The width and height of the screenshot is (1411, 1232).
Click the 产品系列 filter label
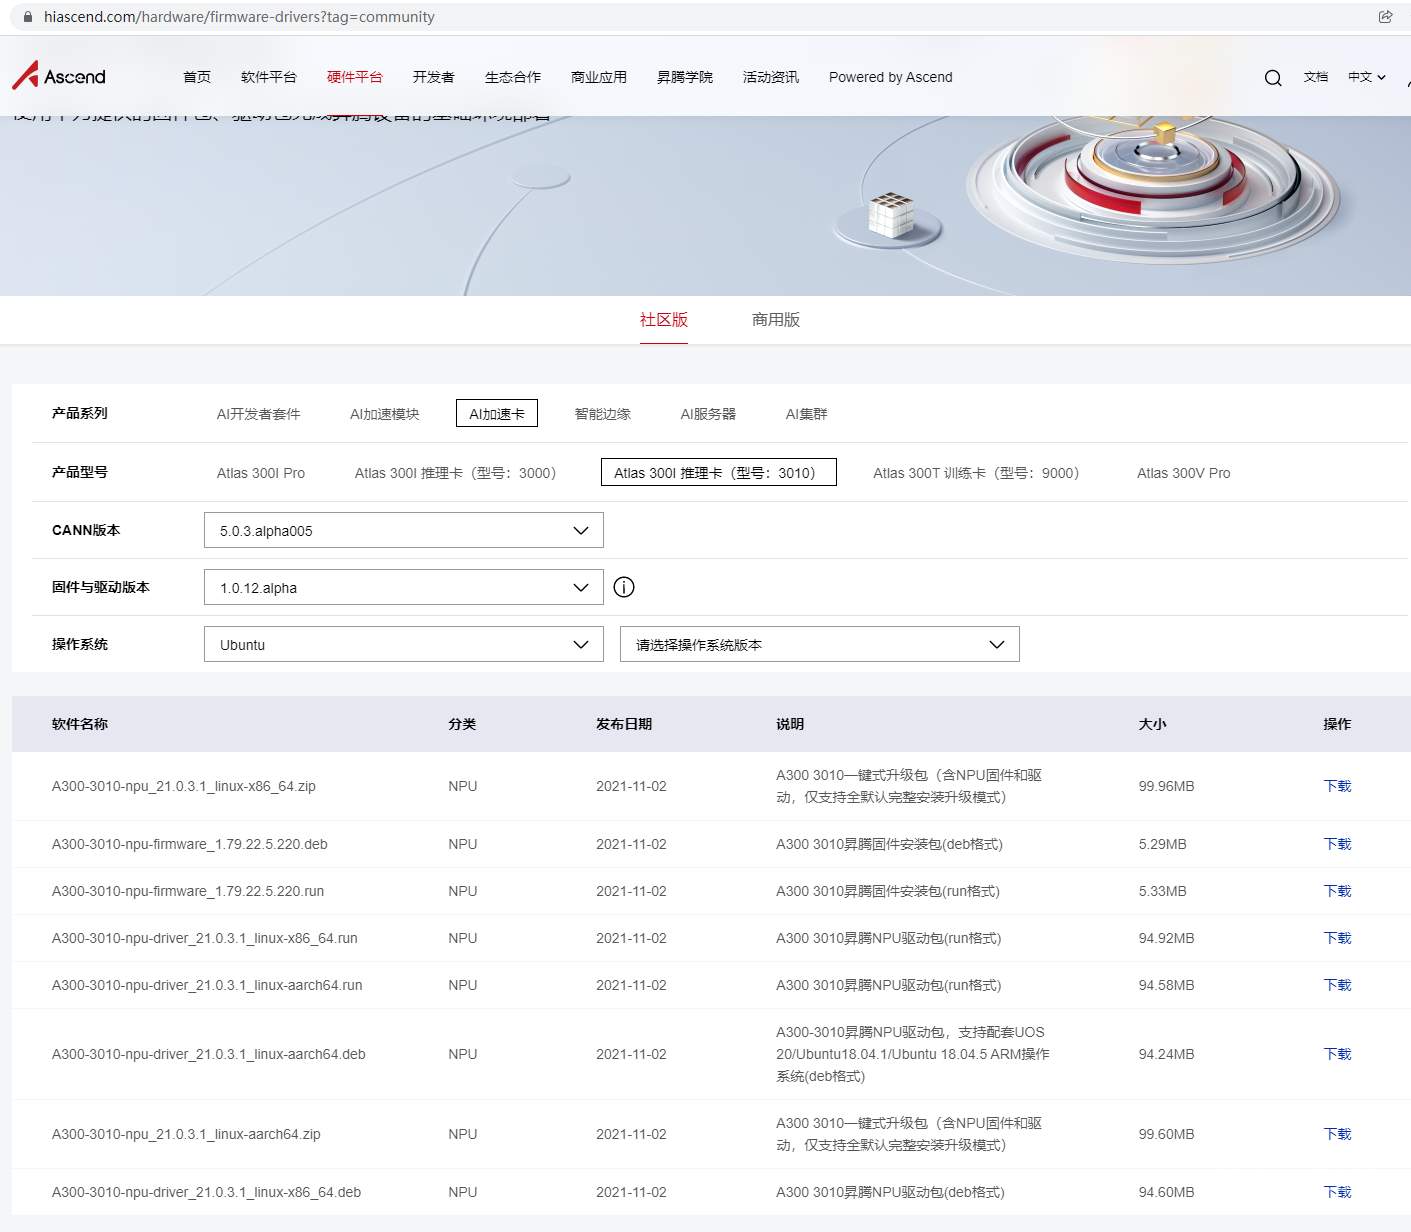coord(80,413)
